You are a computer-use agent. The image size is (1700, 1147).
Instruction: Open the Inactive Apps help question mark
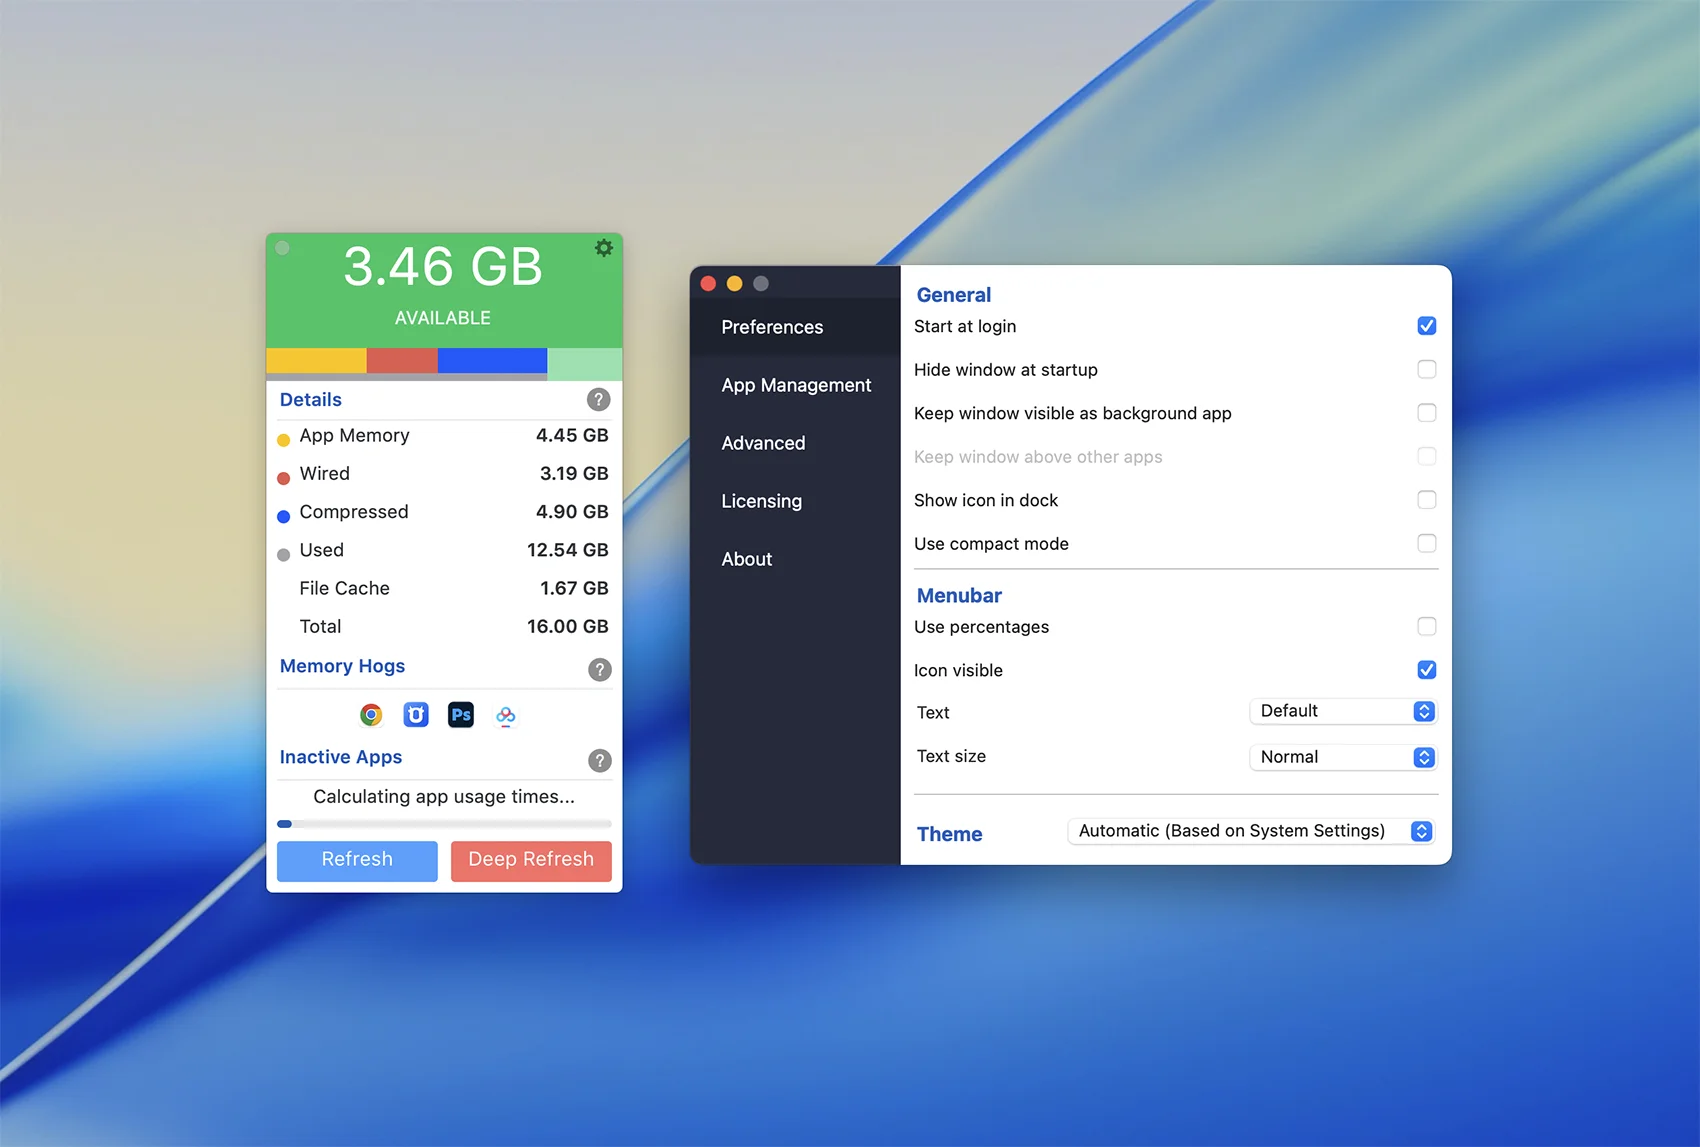599,761
